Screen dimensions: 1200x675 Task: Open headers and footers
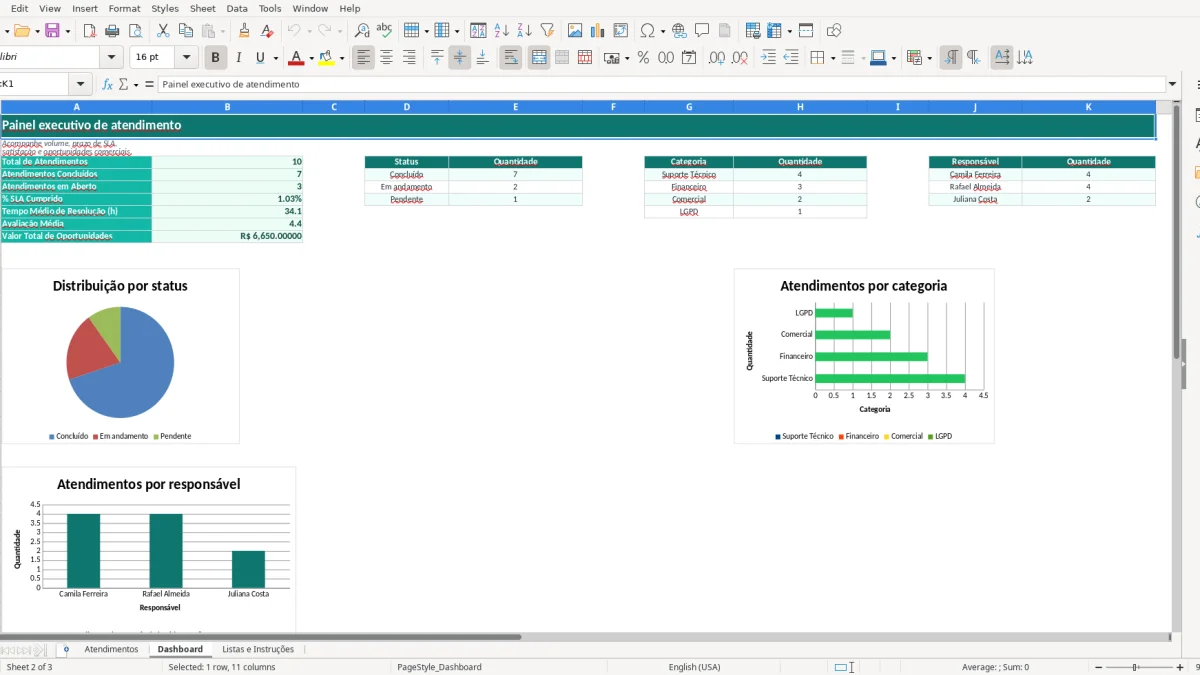coord(725,31)
